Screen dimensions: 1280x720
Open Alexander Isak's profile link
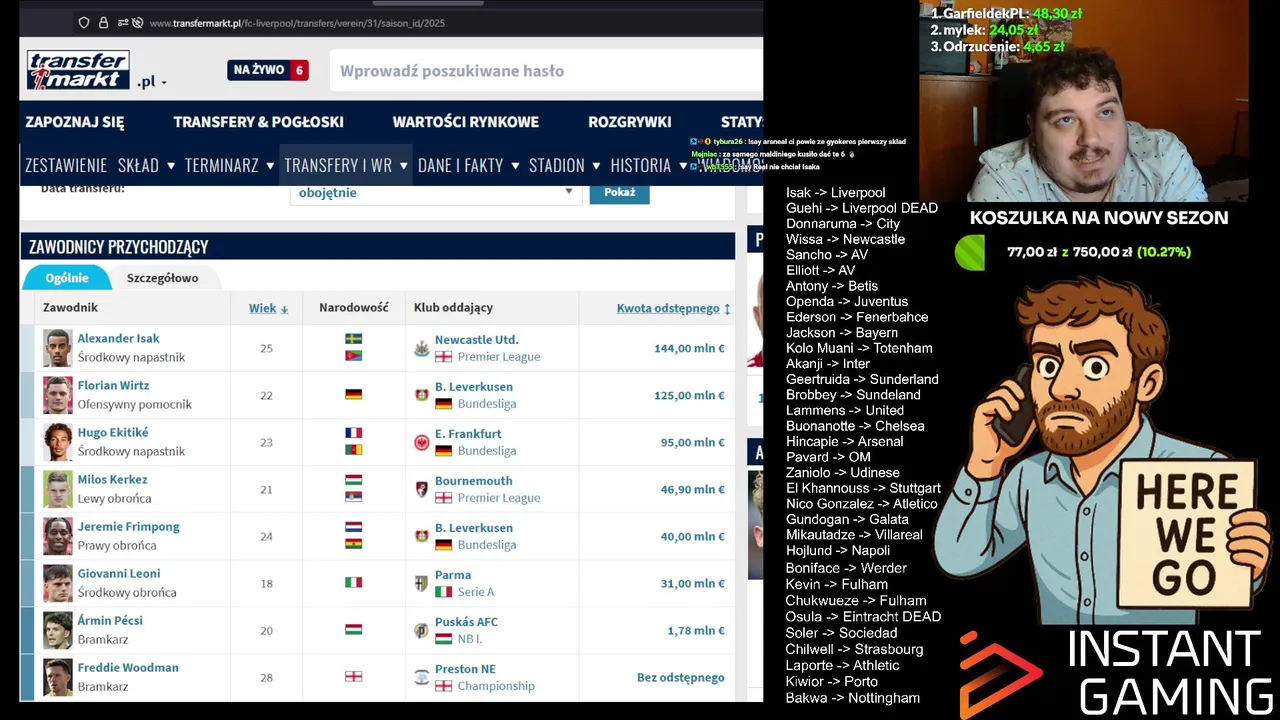118,339
